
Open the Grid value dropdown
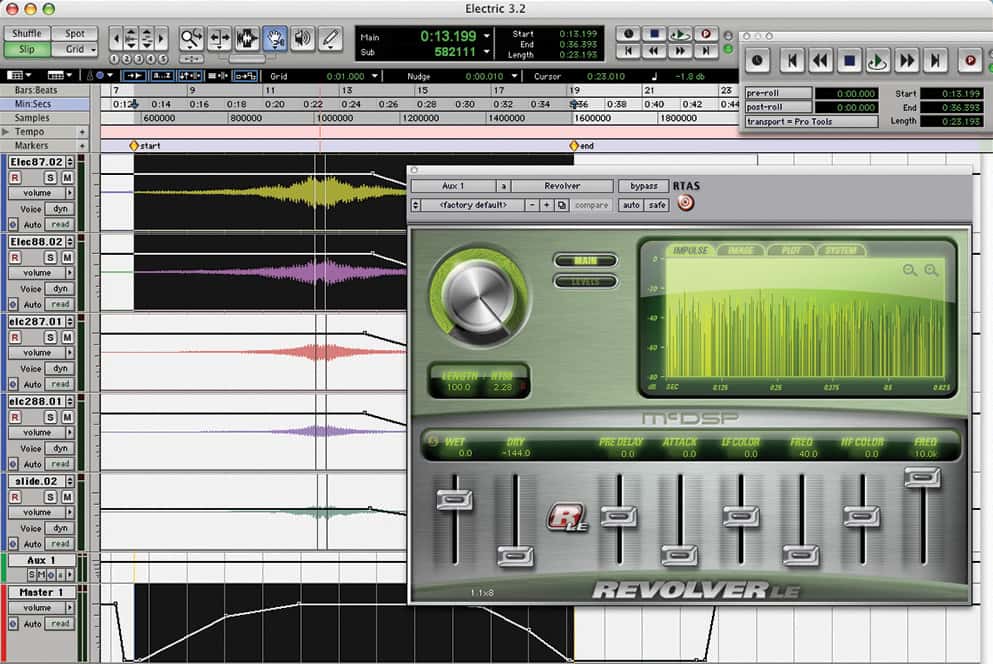[x=375, y=76]
